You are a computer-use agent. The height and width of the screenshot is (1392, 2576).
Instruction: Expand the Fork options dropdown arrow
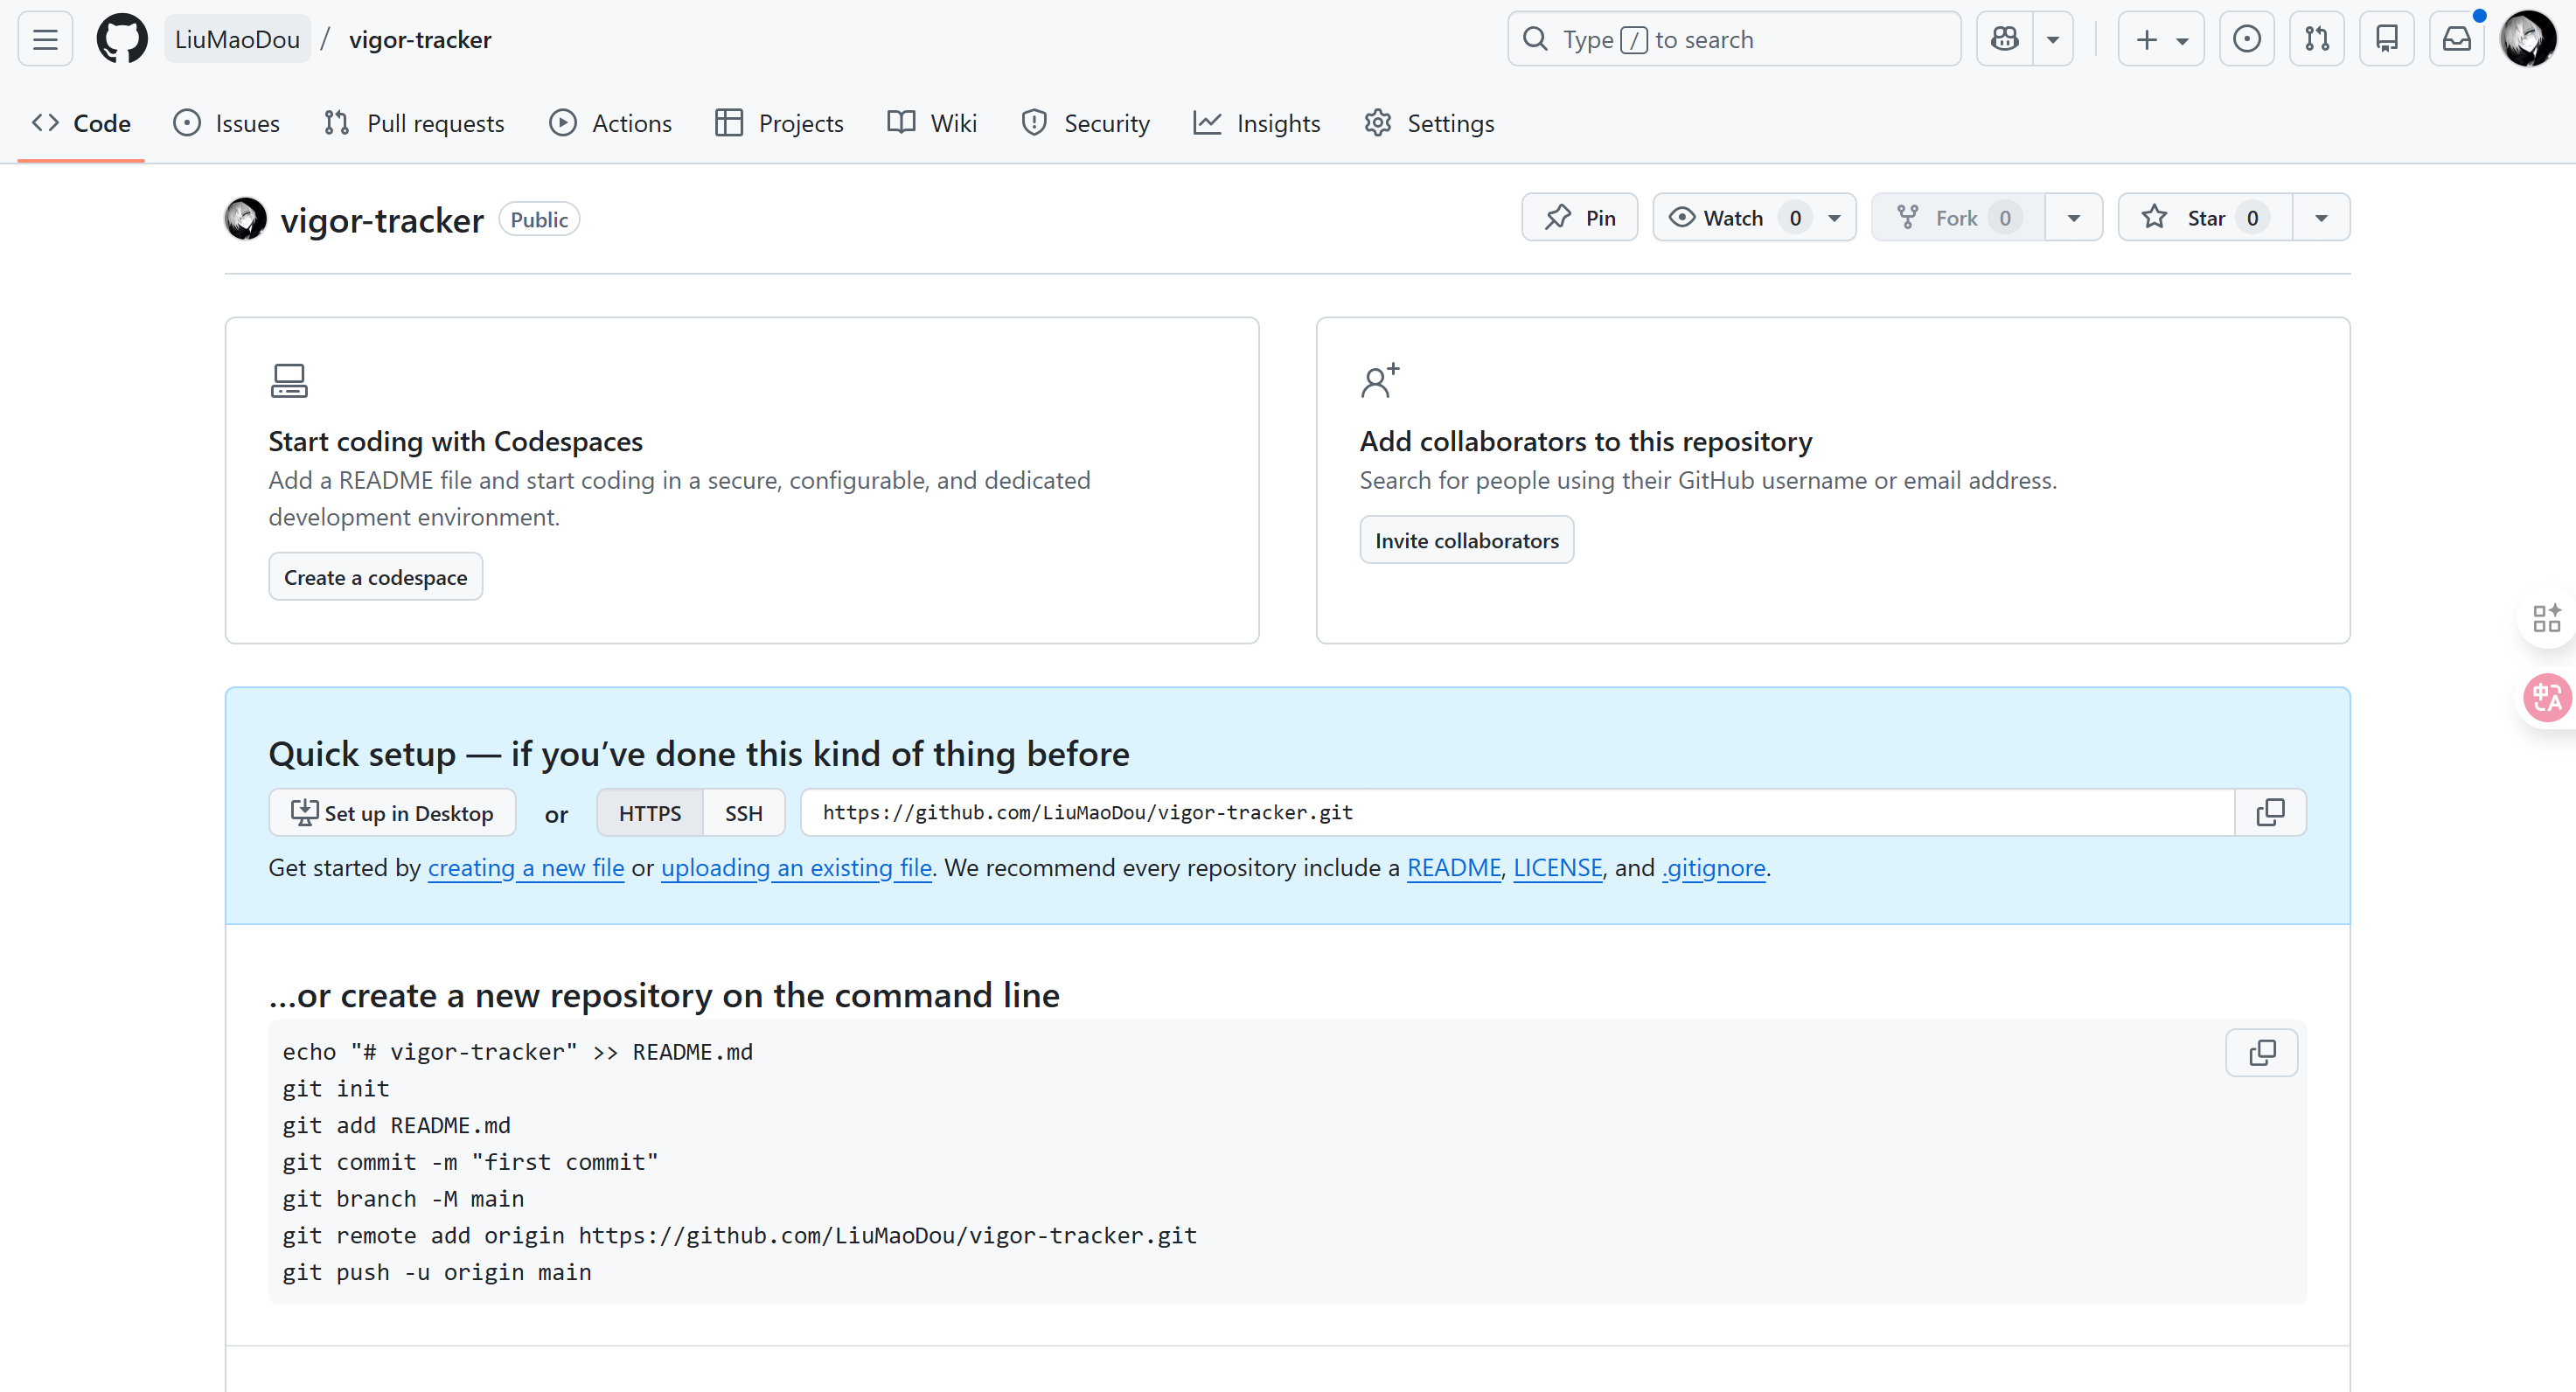(x=2073, y=217)
